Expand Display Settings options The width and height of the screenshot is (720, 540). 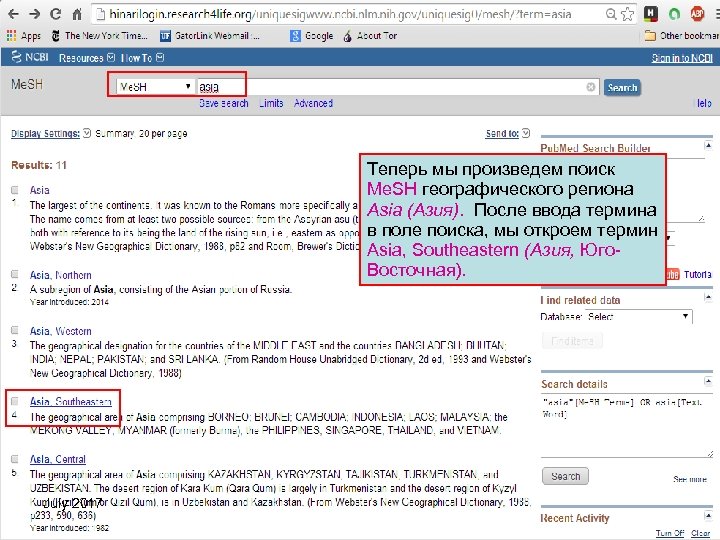(51, 134)
